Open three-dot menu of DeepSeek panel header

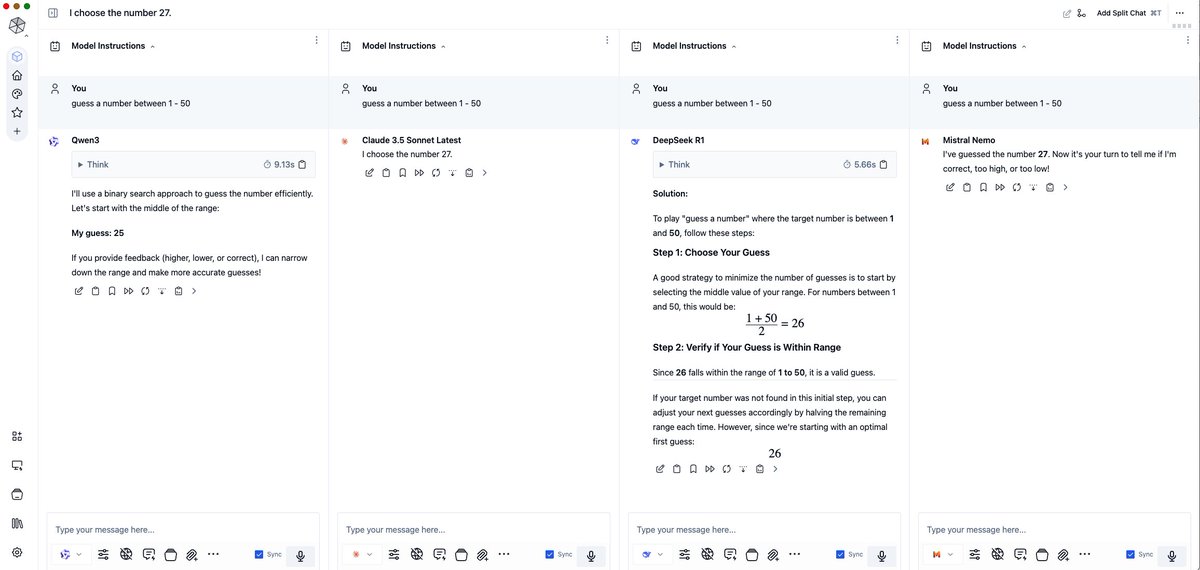tap(897, 40)
